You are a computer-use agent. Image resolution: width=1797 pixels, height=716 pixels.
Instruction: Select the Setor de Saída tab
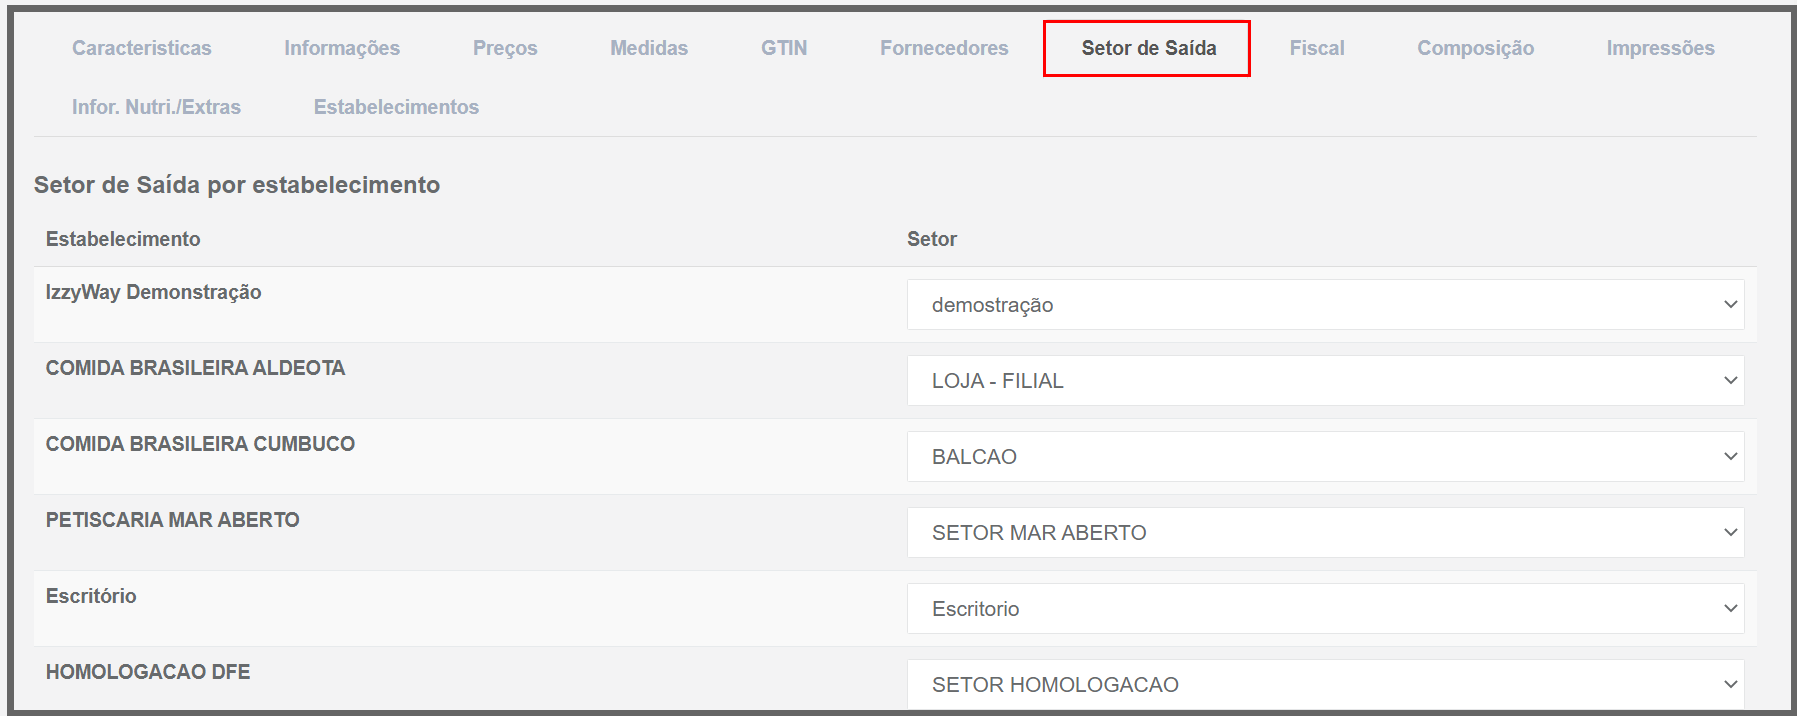(x=1148, y=48)
